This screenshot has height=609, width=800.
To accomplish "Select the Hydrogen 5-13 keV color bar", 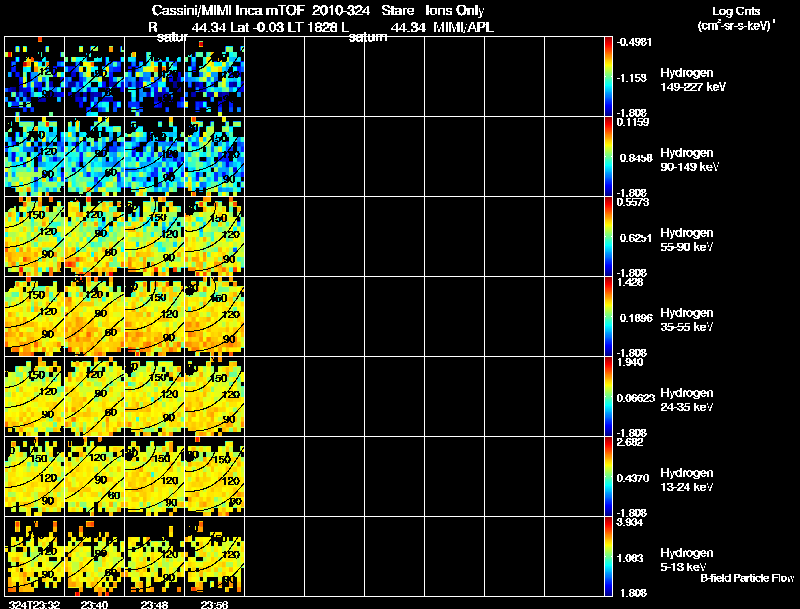I will tap(609, 556).
